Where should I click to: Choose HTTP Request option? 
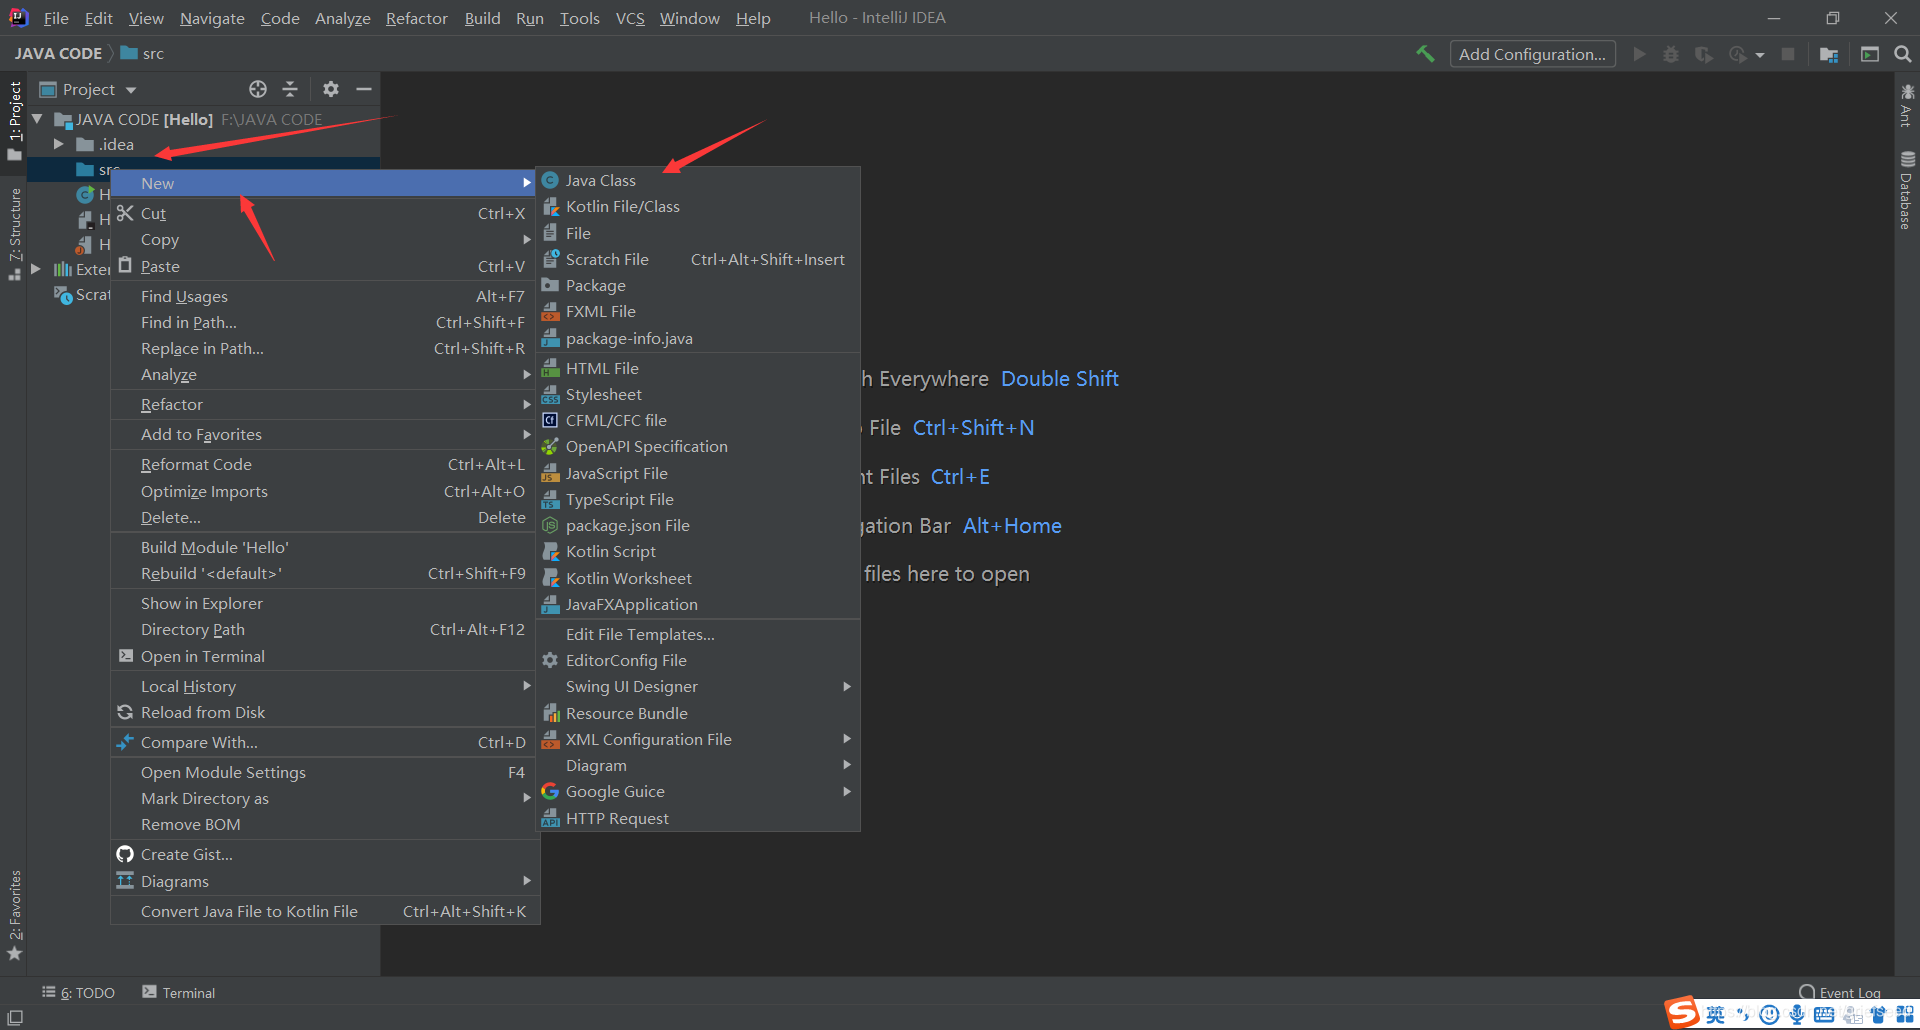tap(698, 818)
